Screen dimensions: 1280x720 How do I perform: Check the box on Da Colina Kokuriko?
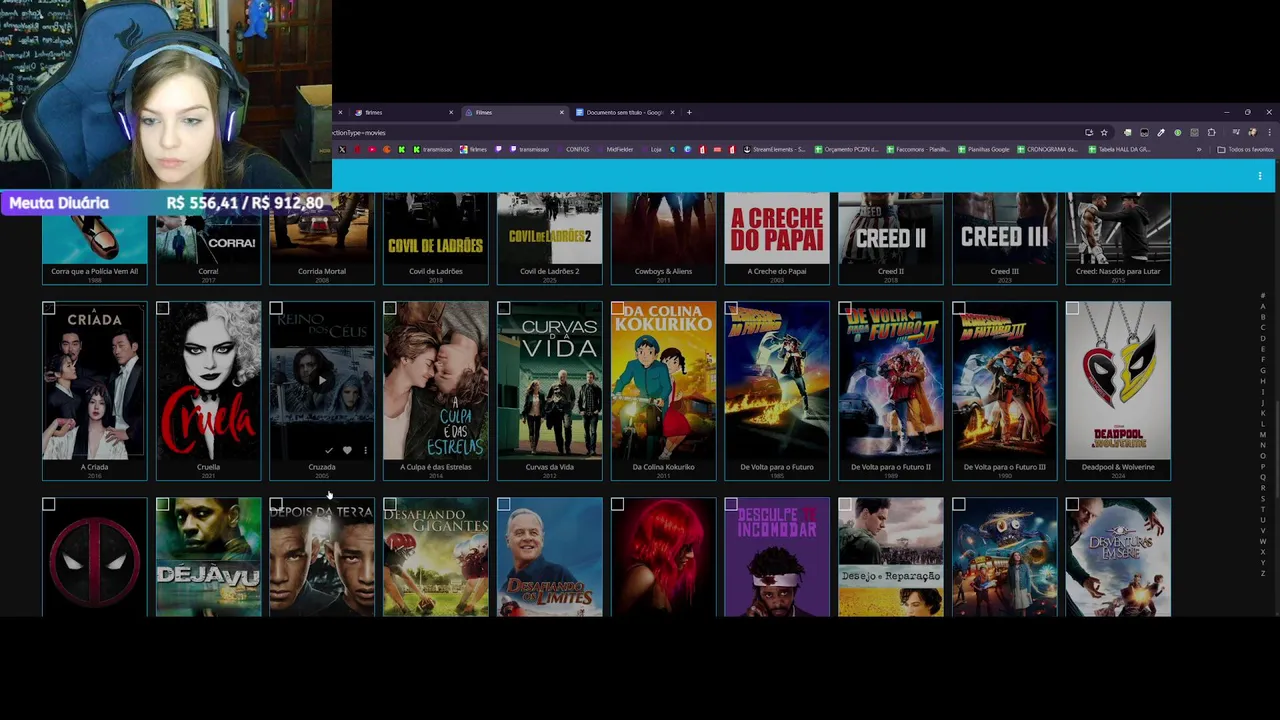tap(618, 308)
